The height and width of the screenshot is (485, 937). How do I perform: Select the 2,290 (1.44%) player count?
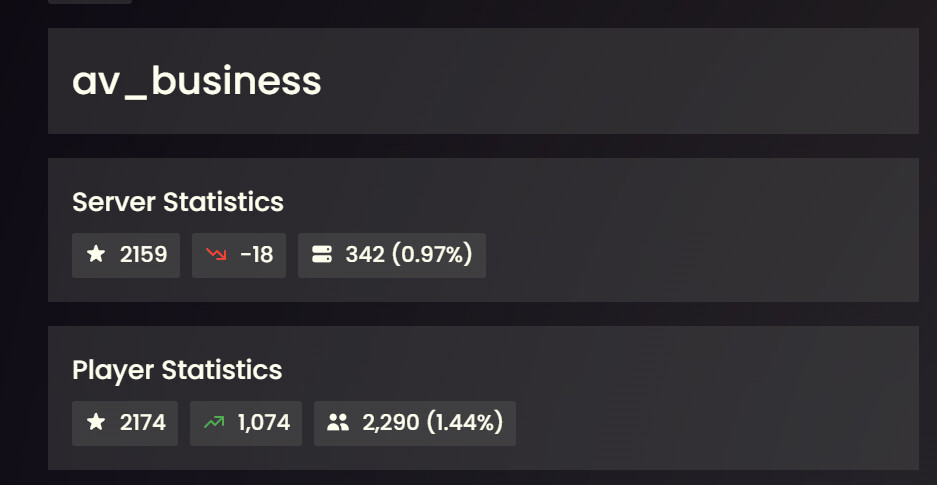pyautogui.click(x=432, y=423)
